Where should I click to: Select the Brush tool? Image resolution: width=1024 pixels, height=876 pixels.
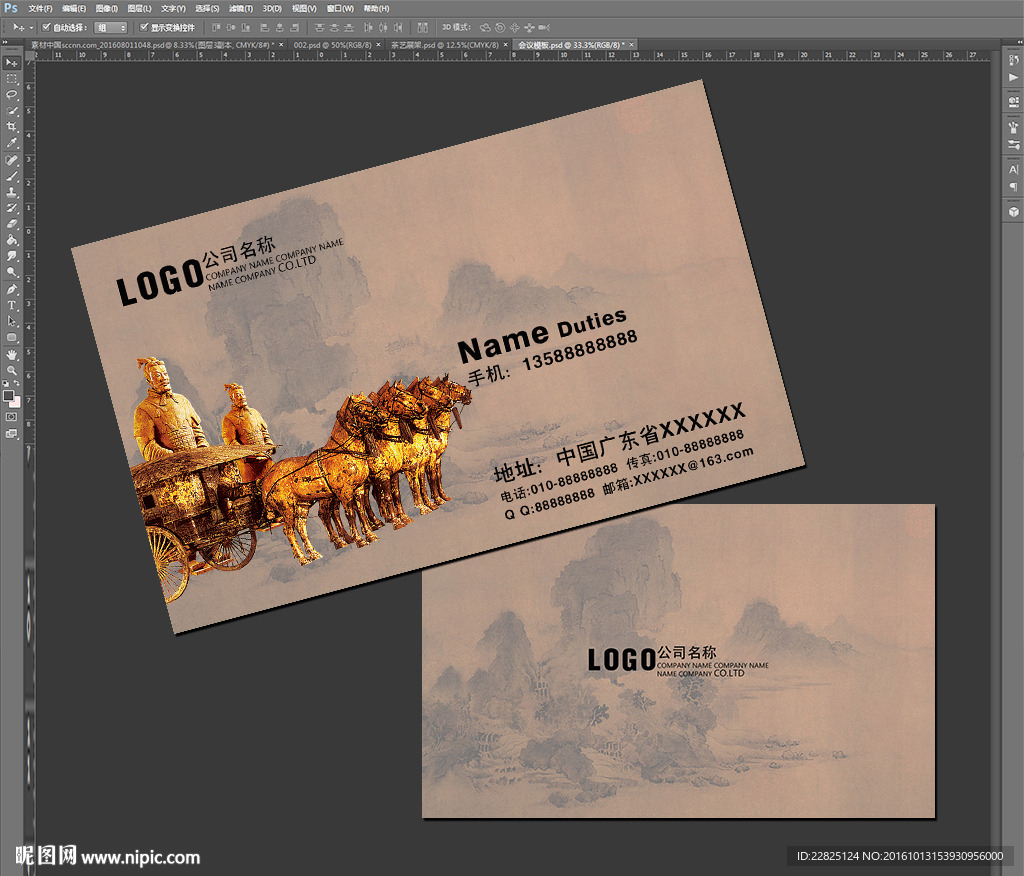[x=11, y=176]
